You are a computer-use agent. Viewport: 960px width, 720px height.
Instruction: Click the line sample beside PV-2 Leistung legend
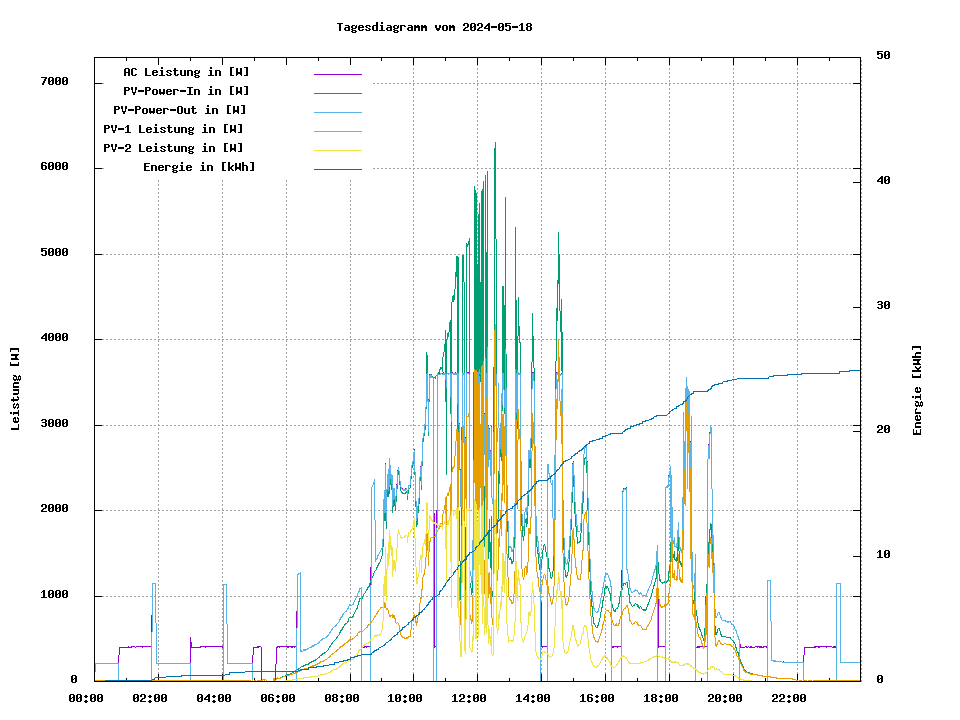[337, 150]
